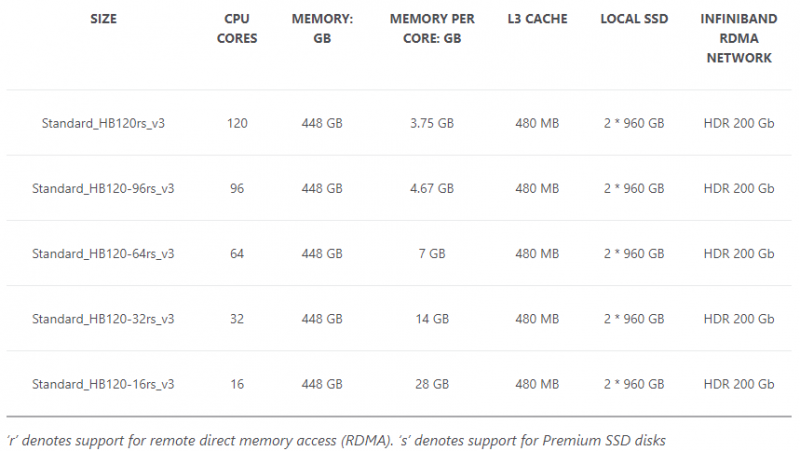Click the INFINIBAND RDMA NETWORK header
Viewport: 800px width, 451px height.
(739, 38)
